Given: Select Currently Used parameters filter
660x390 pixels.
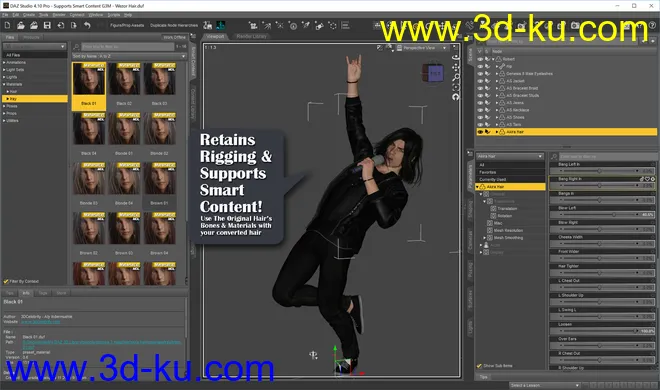Looking at the screenshot, I should point(510,180).
